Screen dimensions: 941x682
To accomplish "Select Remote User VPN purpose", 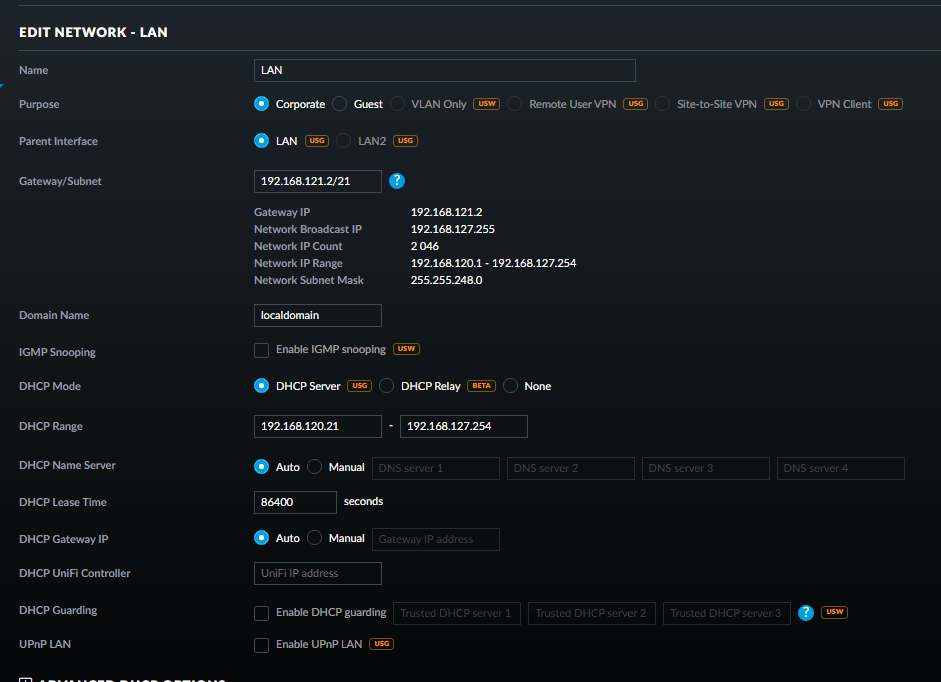I will [515, 104].
